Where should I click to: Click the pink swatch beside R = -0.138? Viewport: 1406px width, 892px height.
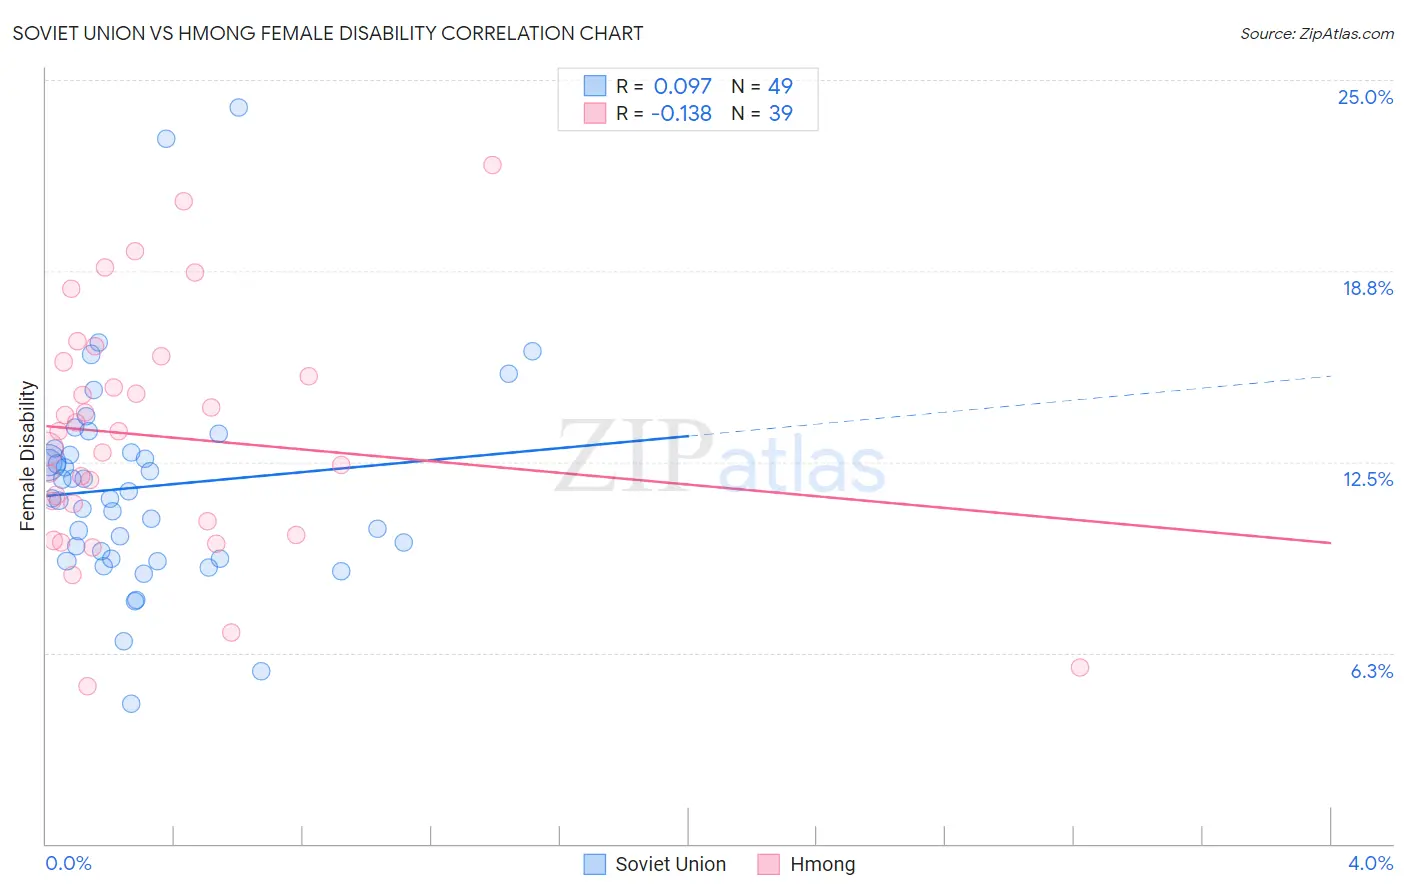595,113
